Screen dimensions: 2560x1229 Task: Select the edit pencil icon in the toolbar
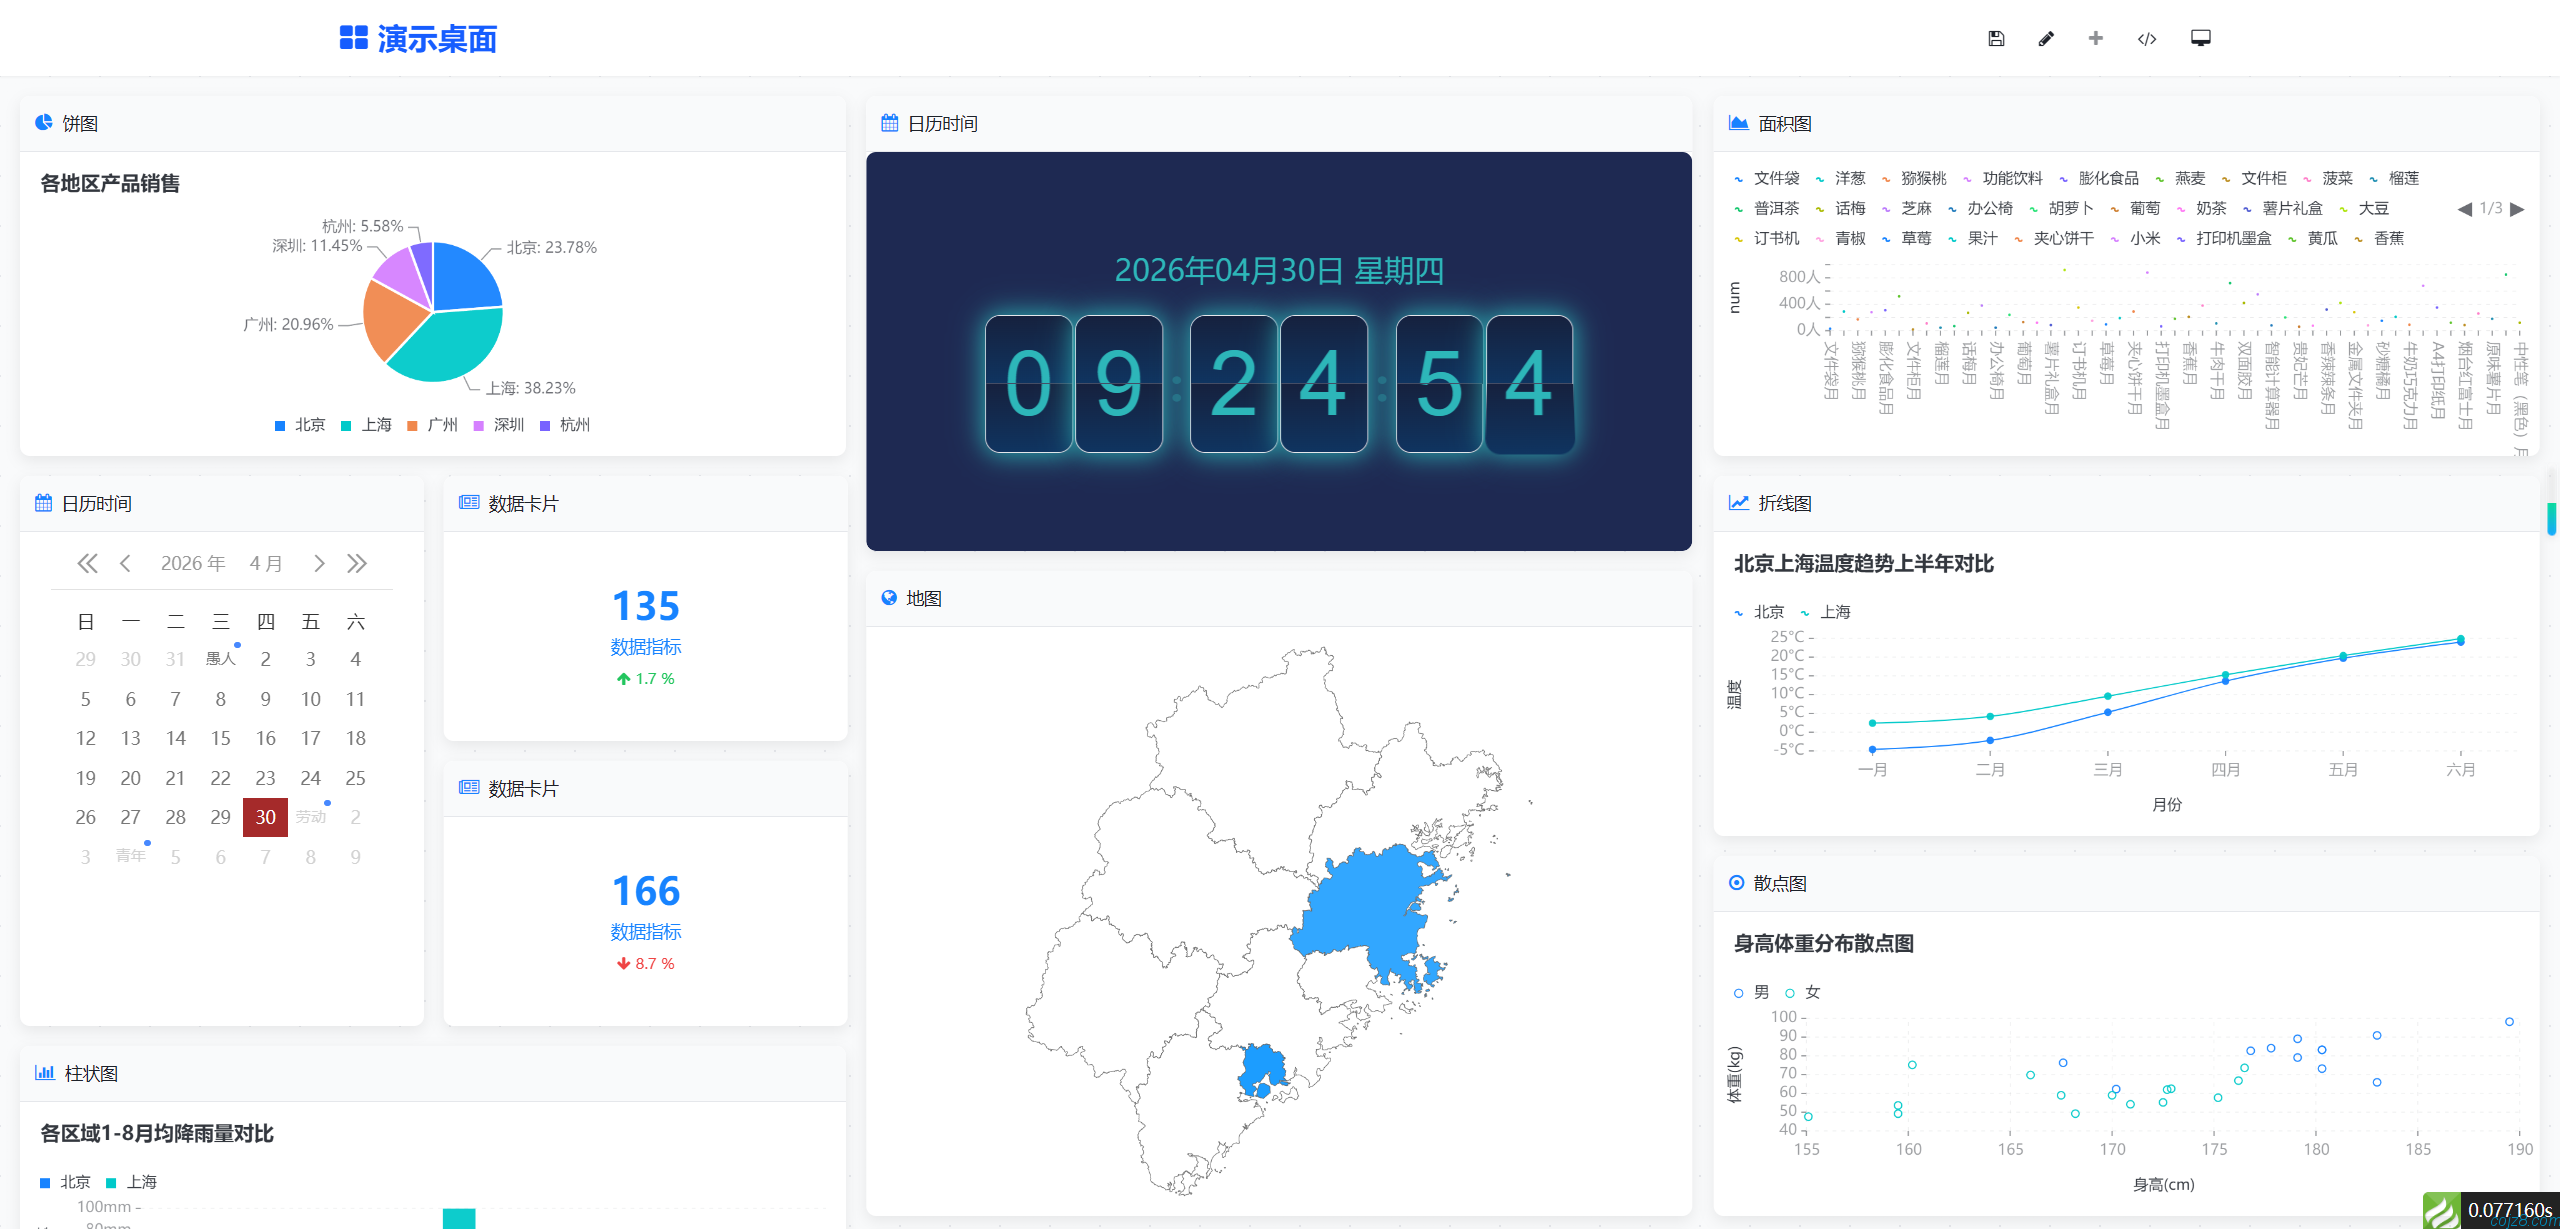pyautogui.click(x=2045, y=38)
